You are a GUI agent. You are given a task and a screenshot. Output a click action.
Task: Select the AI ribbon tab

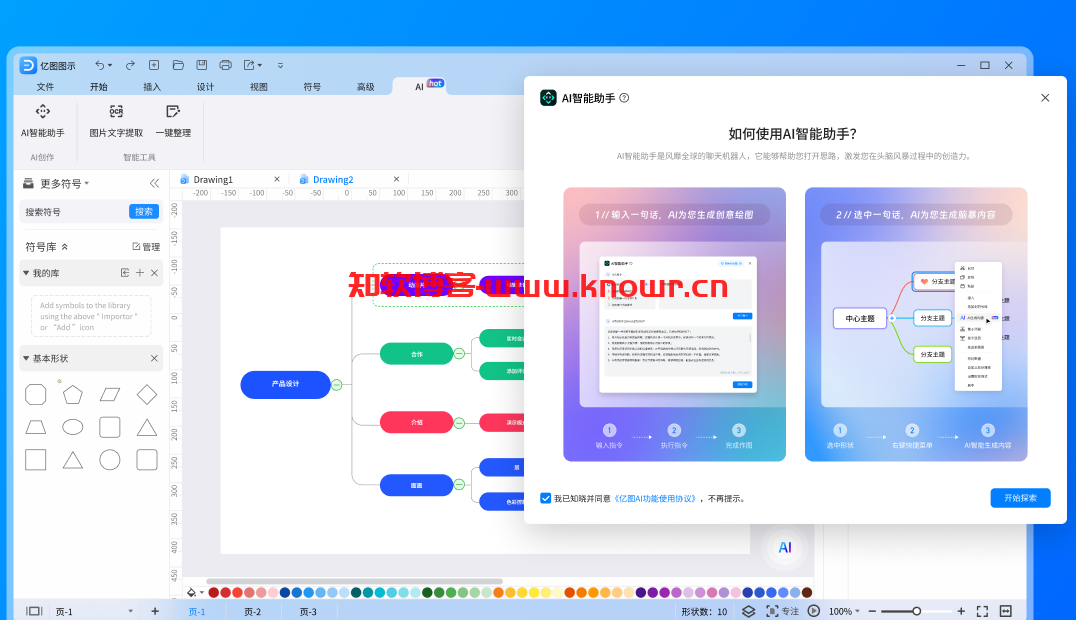(419, 87)
